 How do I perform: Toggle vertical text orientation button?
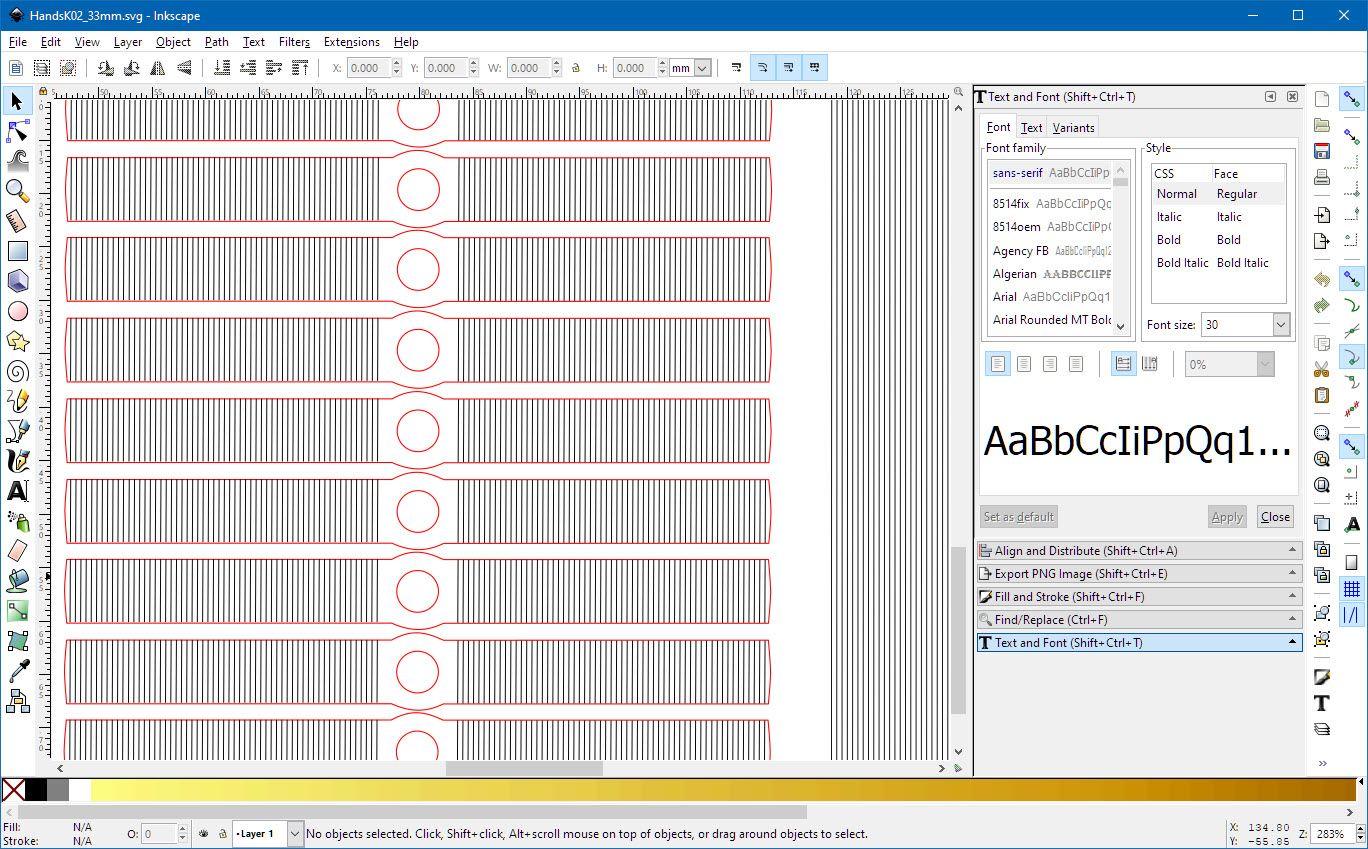click(x=1150, y=364)
